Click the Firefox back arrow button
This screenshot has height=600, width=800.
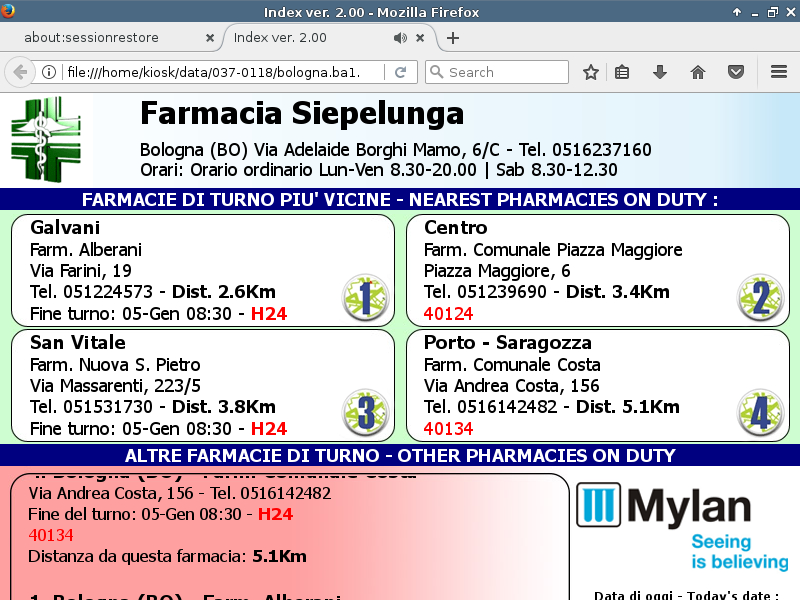tap(19, 72)
